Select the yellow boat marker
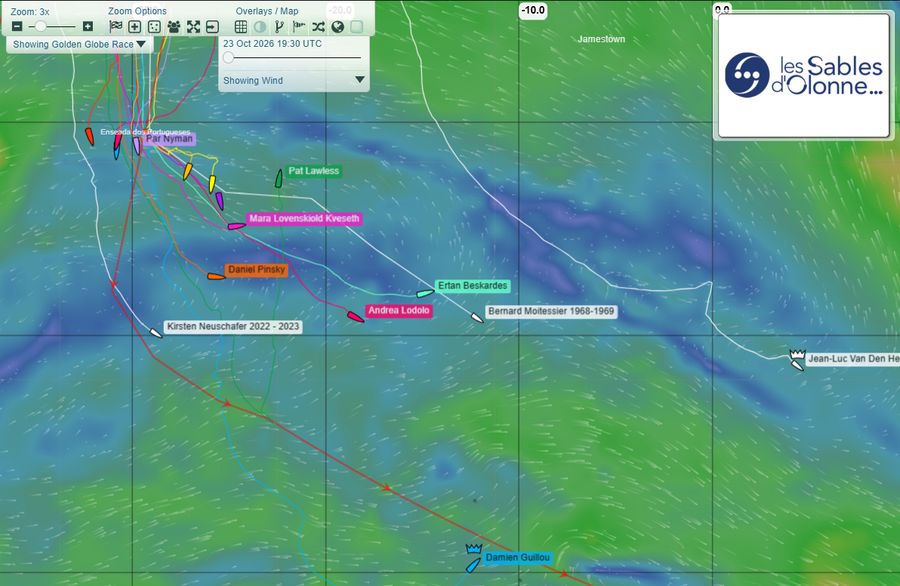 pos(212,184)
